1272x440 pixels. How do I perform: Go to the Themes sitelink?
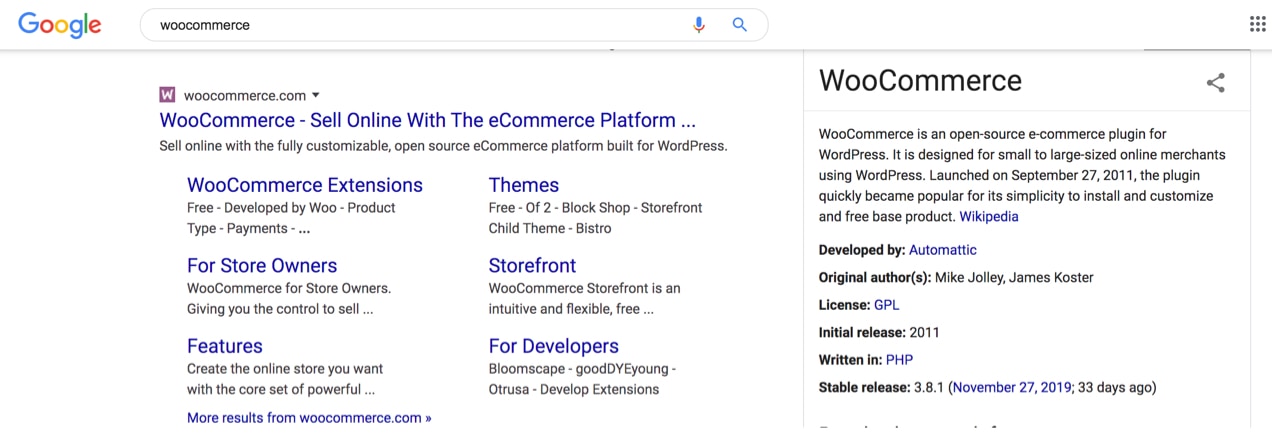523,185
